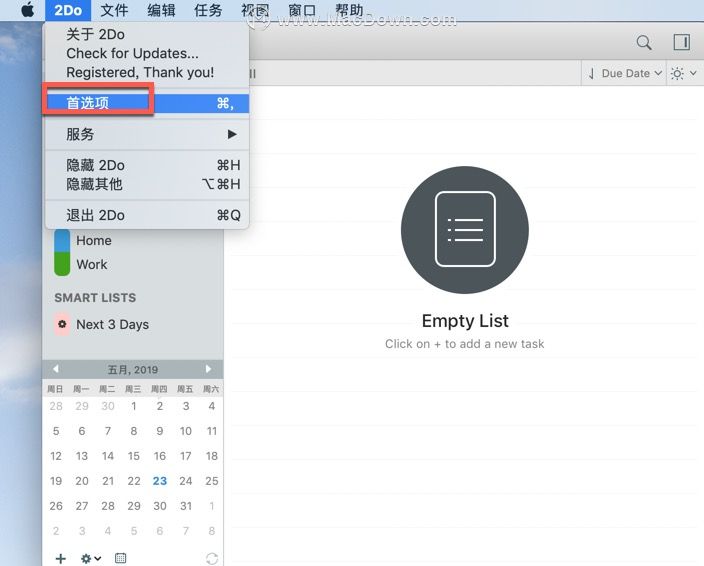
Task: Toggle the right sidebar panel icon
Action: pyautogui.click(x=682, y=42)
